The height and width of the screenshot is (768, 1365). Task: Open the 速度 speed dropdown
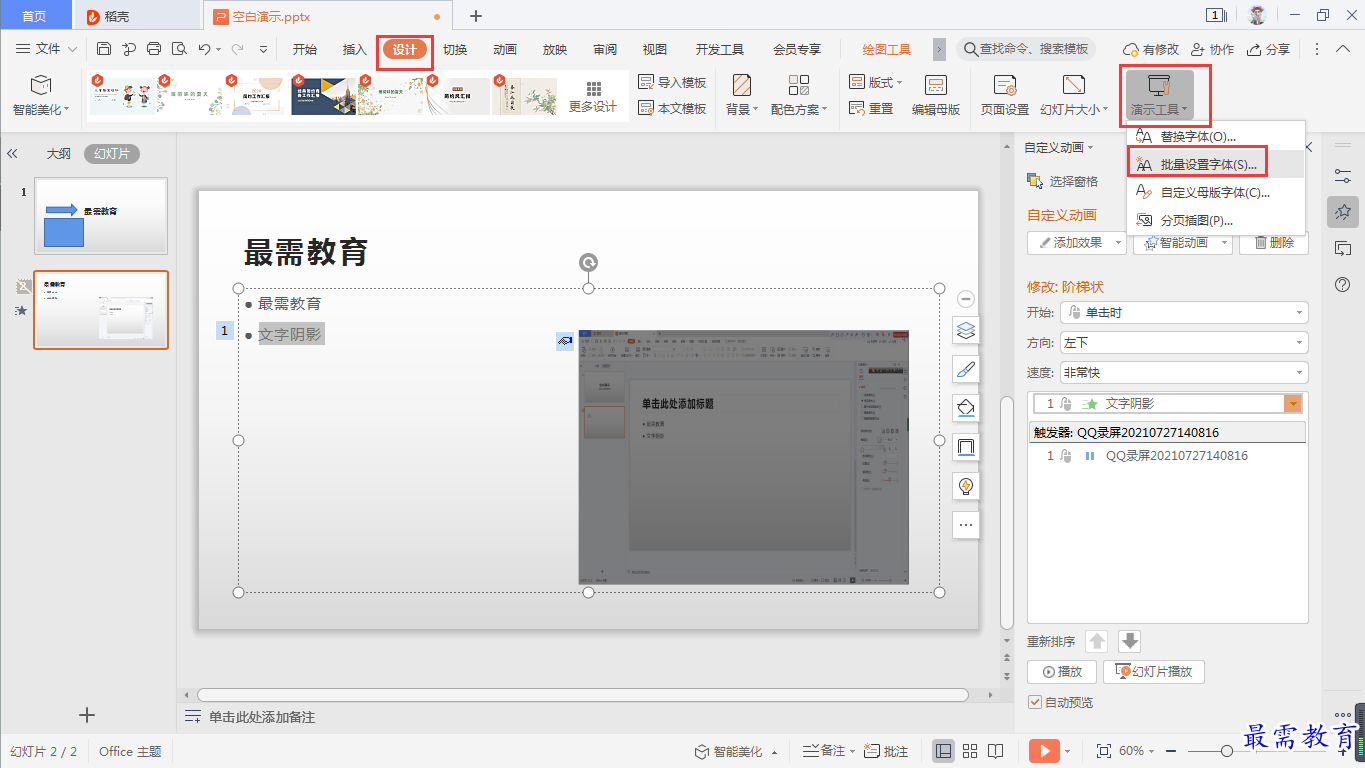pyautogui.click(x=1183, y=373)
